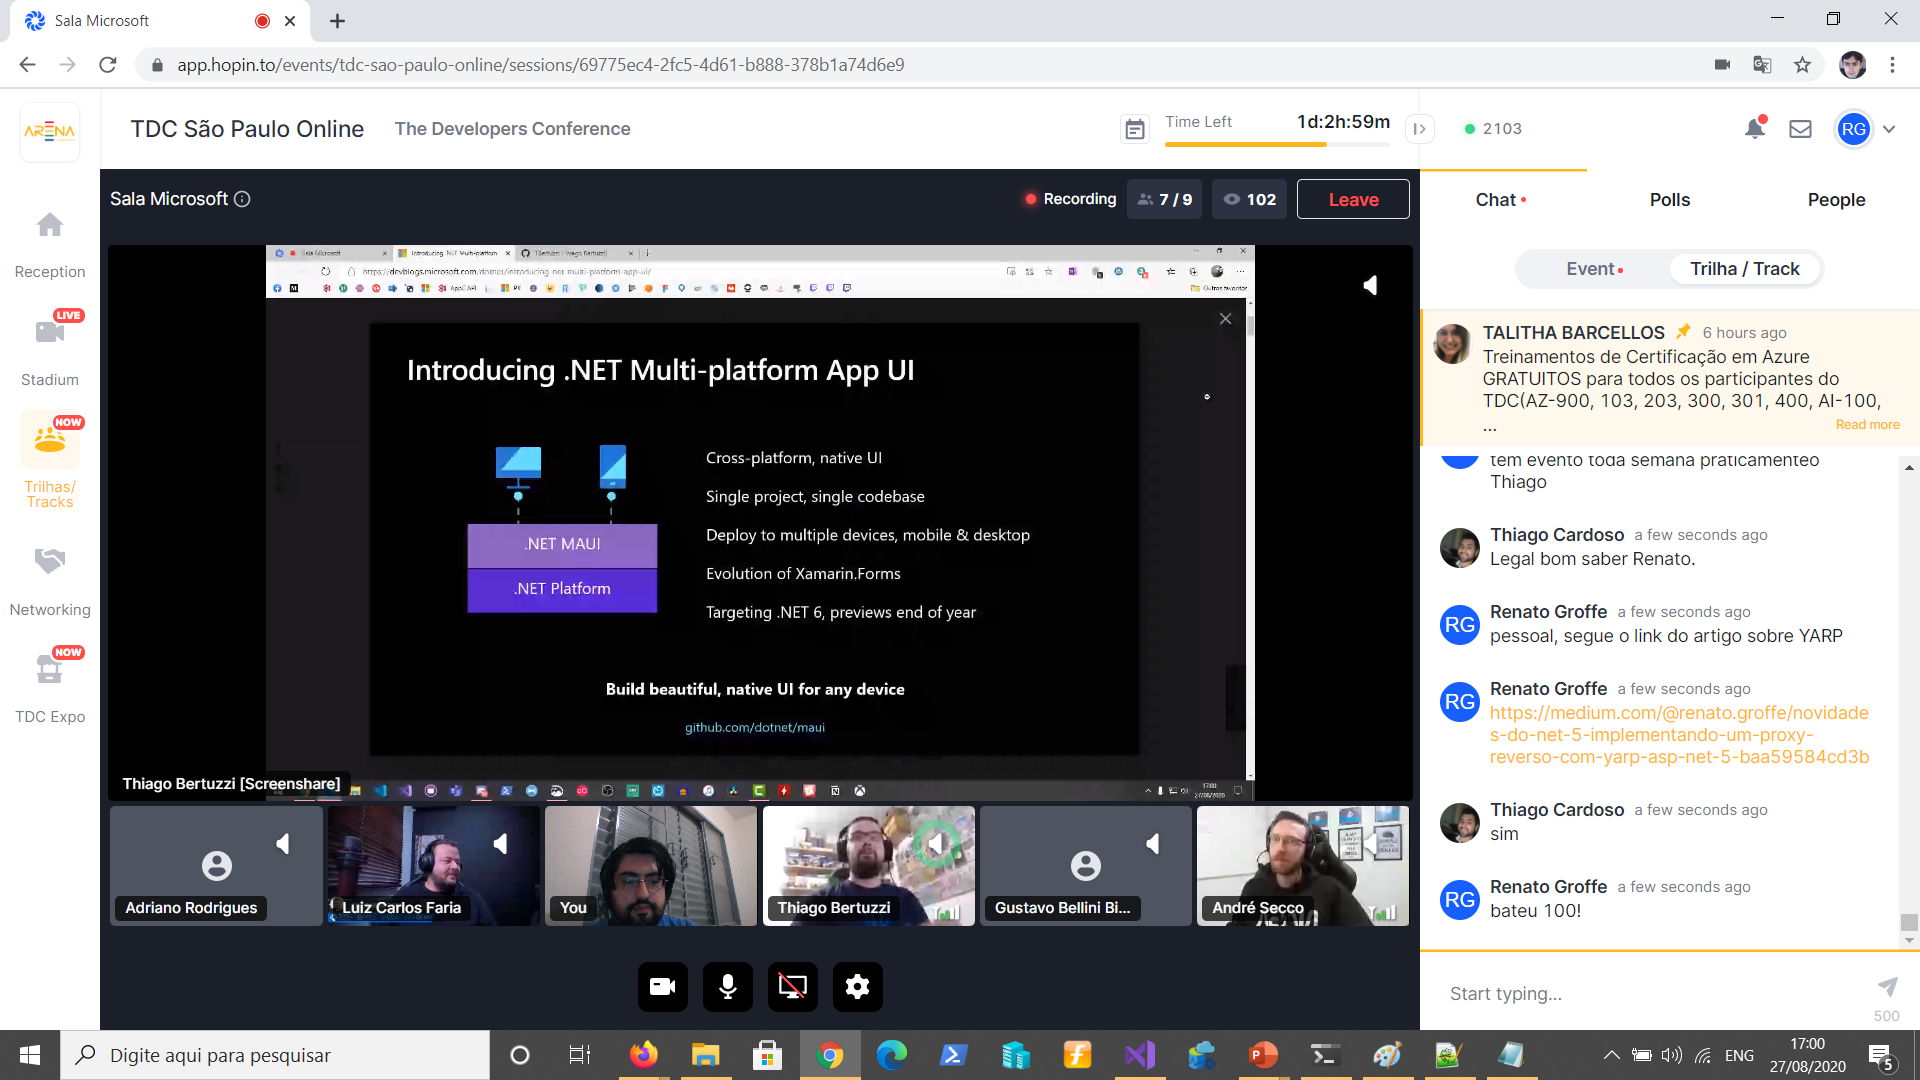Turn off your camera

(x=662, y=987)
